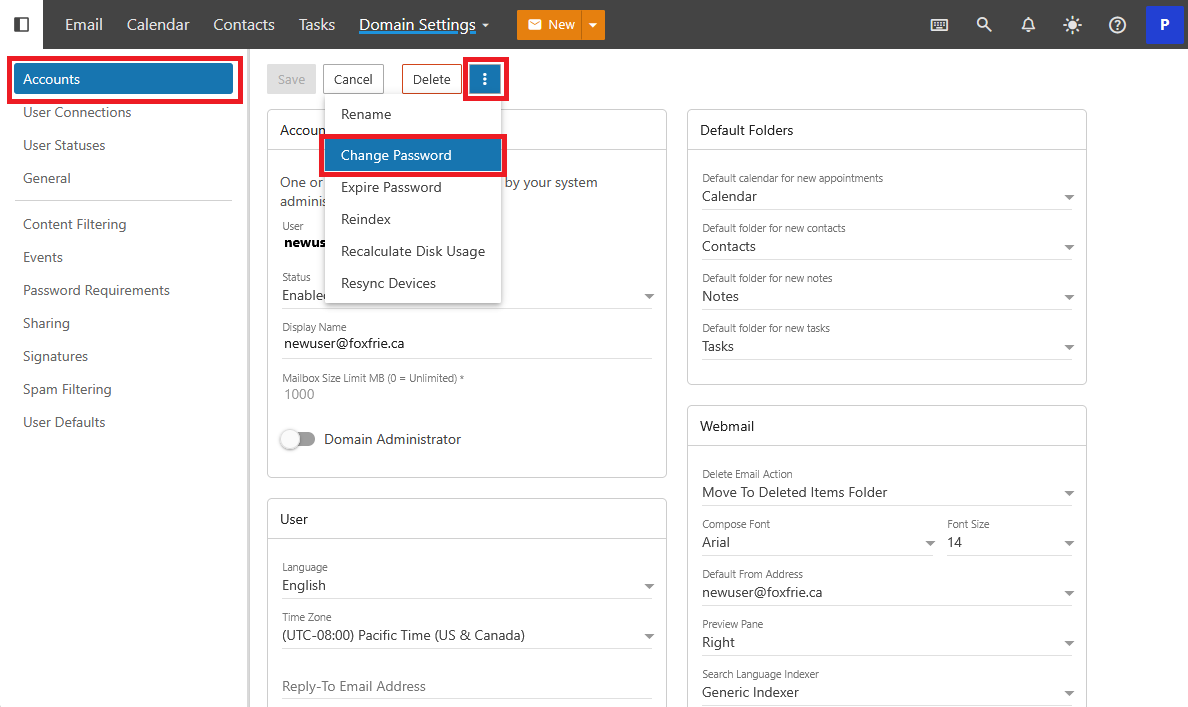Click the Delete button
Viewport: 1188px width, 707px height.
click(432, 79)
